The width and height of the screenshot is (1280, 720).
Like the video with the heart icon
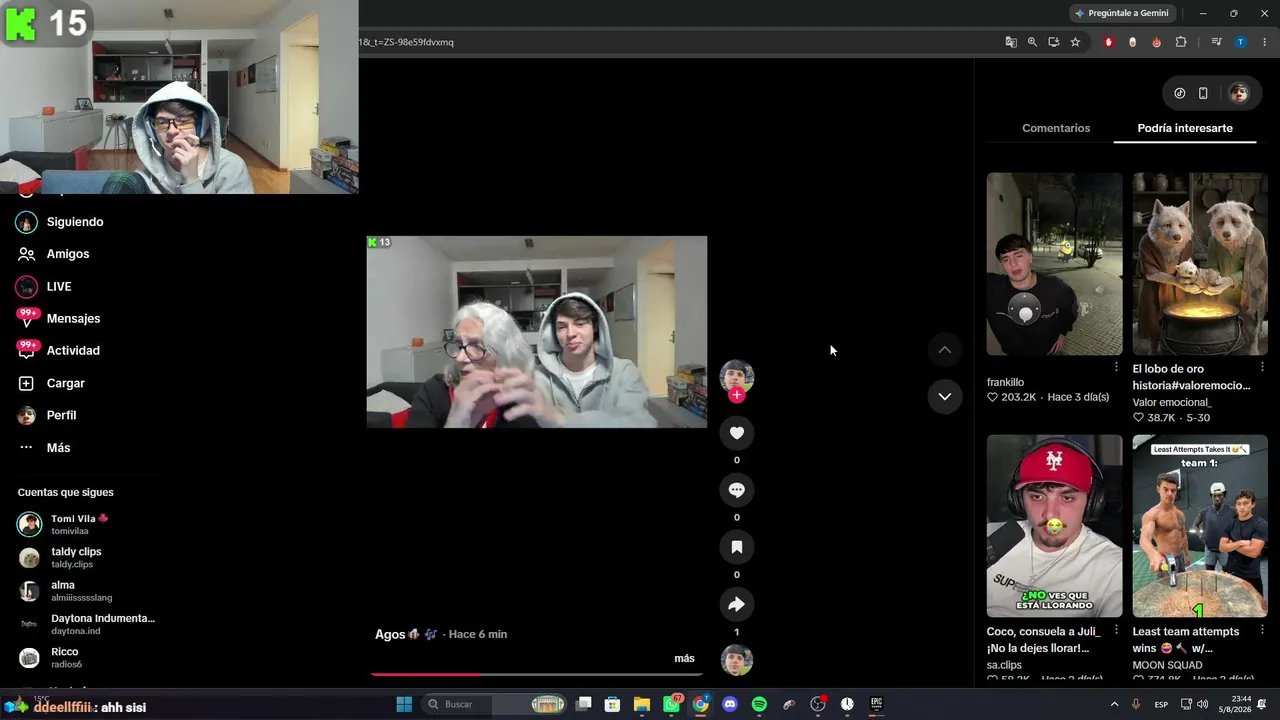coord(737,433)
